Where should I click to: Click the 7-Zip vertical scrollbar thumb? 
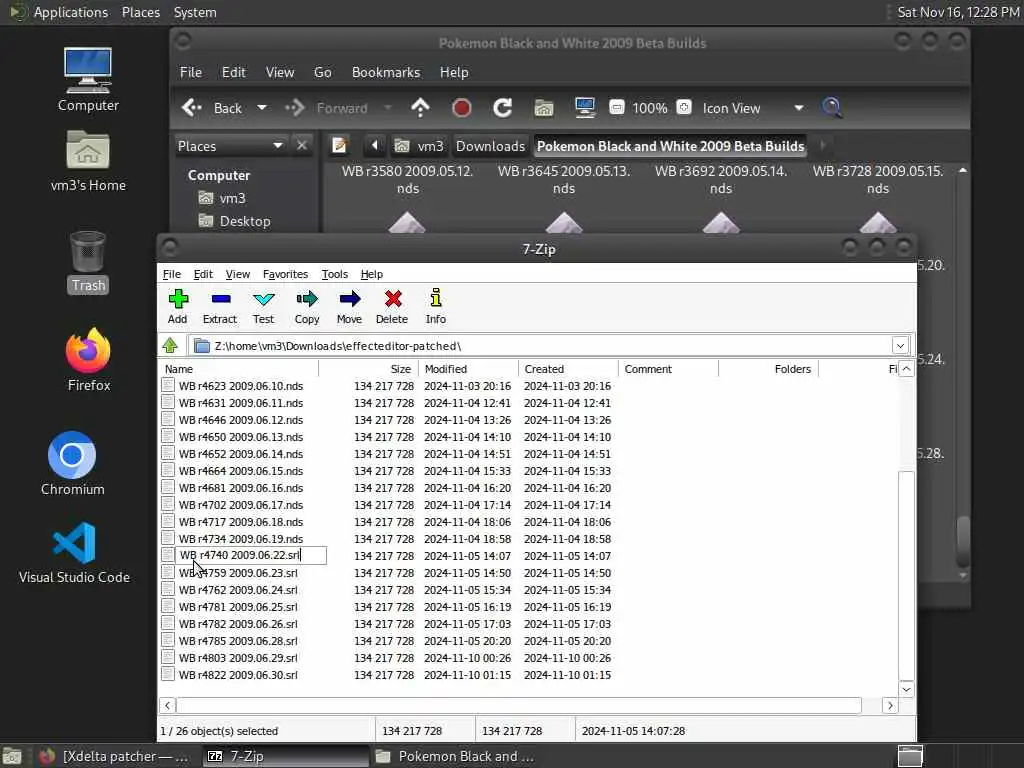[x=906, y=575]
